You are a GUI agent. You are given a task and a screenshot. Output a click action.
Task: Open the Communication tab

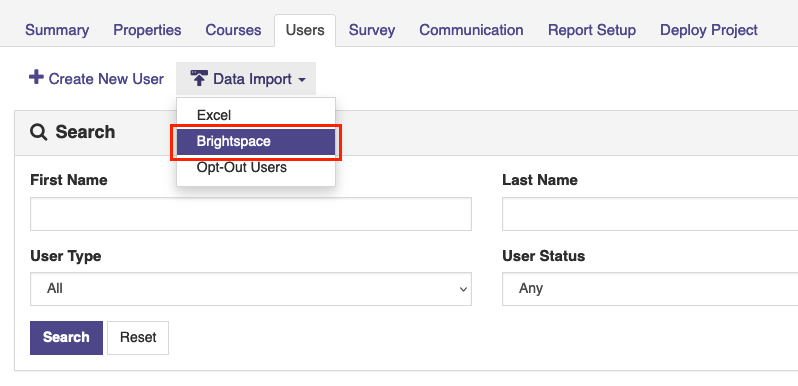(x=471, y=30)
